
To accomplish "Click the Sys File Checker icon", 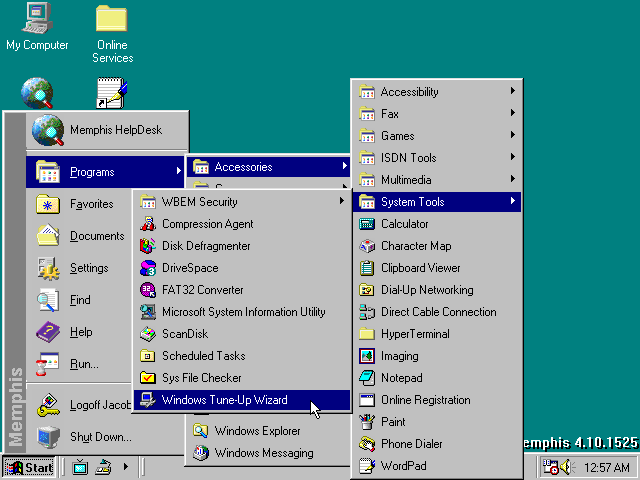I will [148, 378].
